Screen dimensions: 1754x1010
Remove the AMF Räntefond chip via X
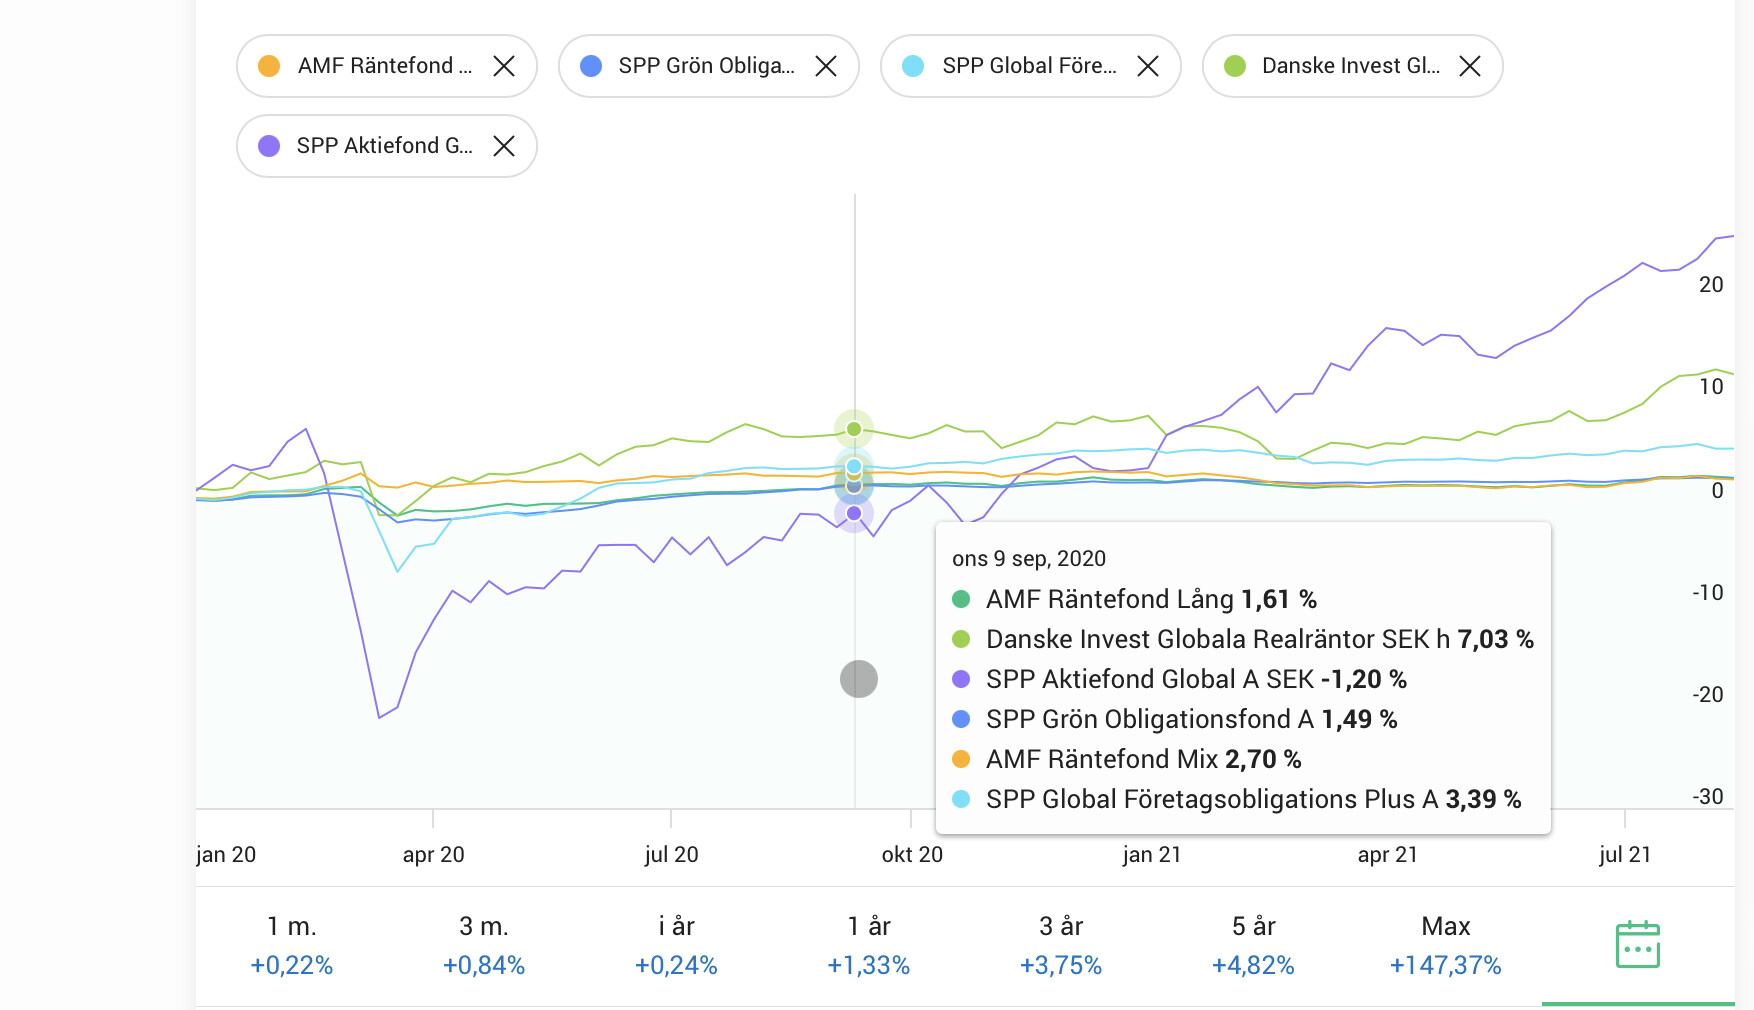click(504, 66)
